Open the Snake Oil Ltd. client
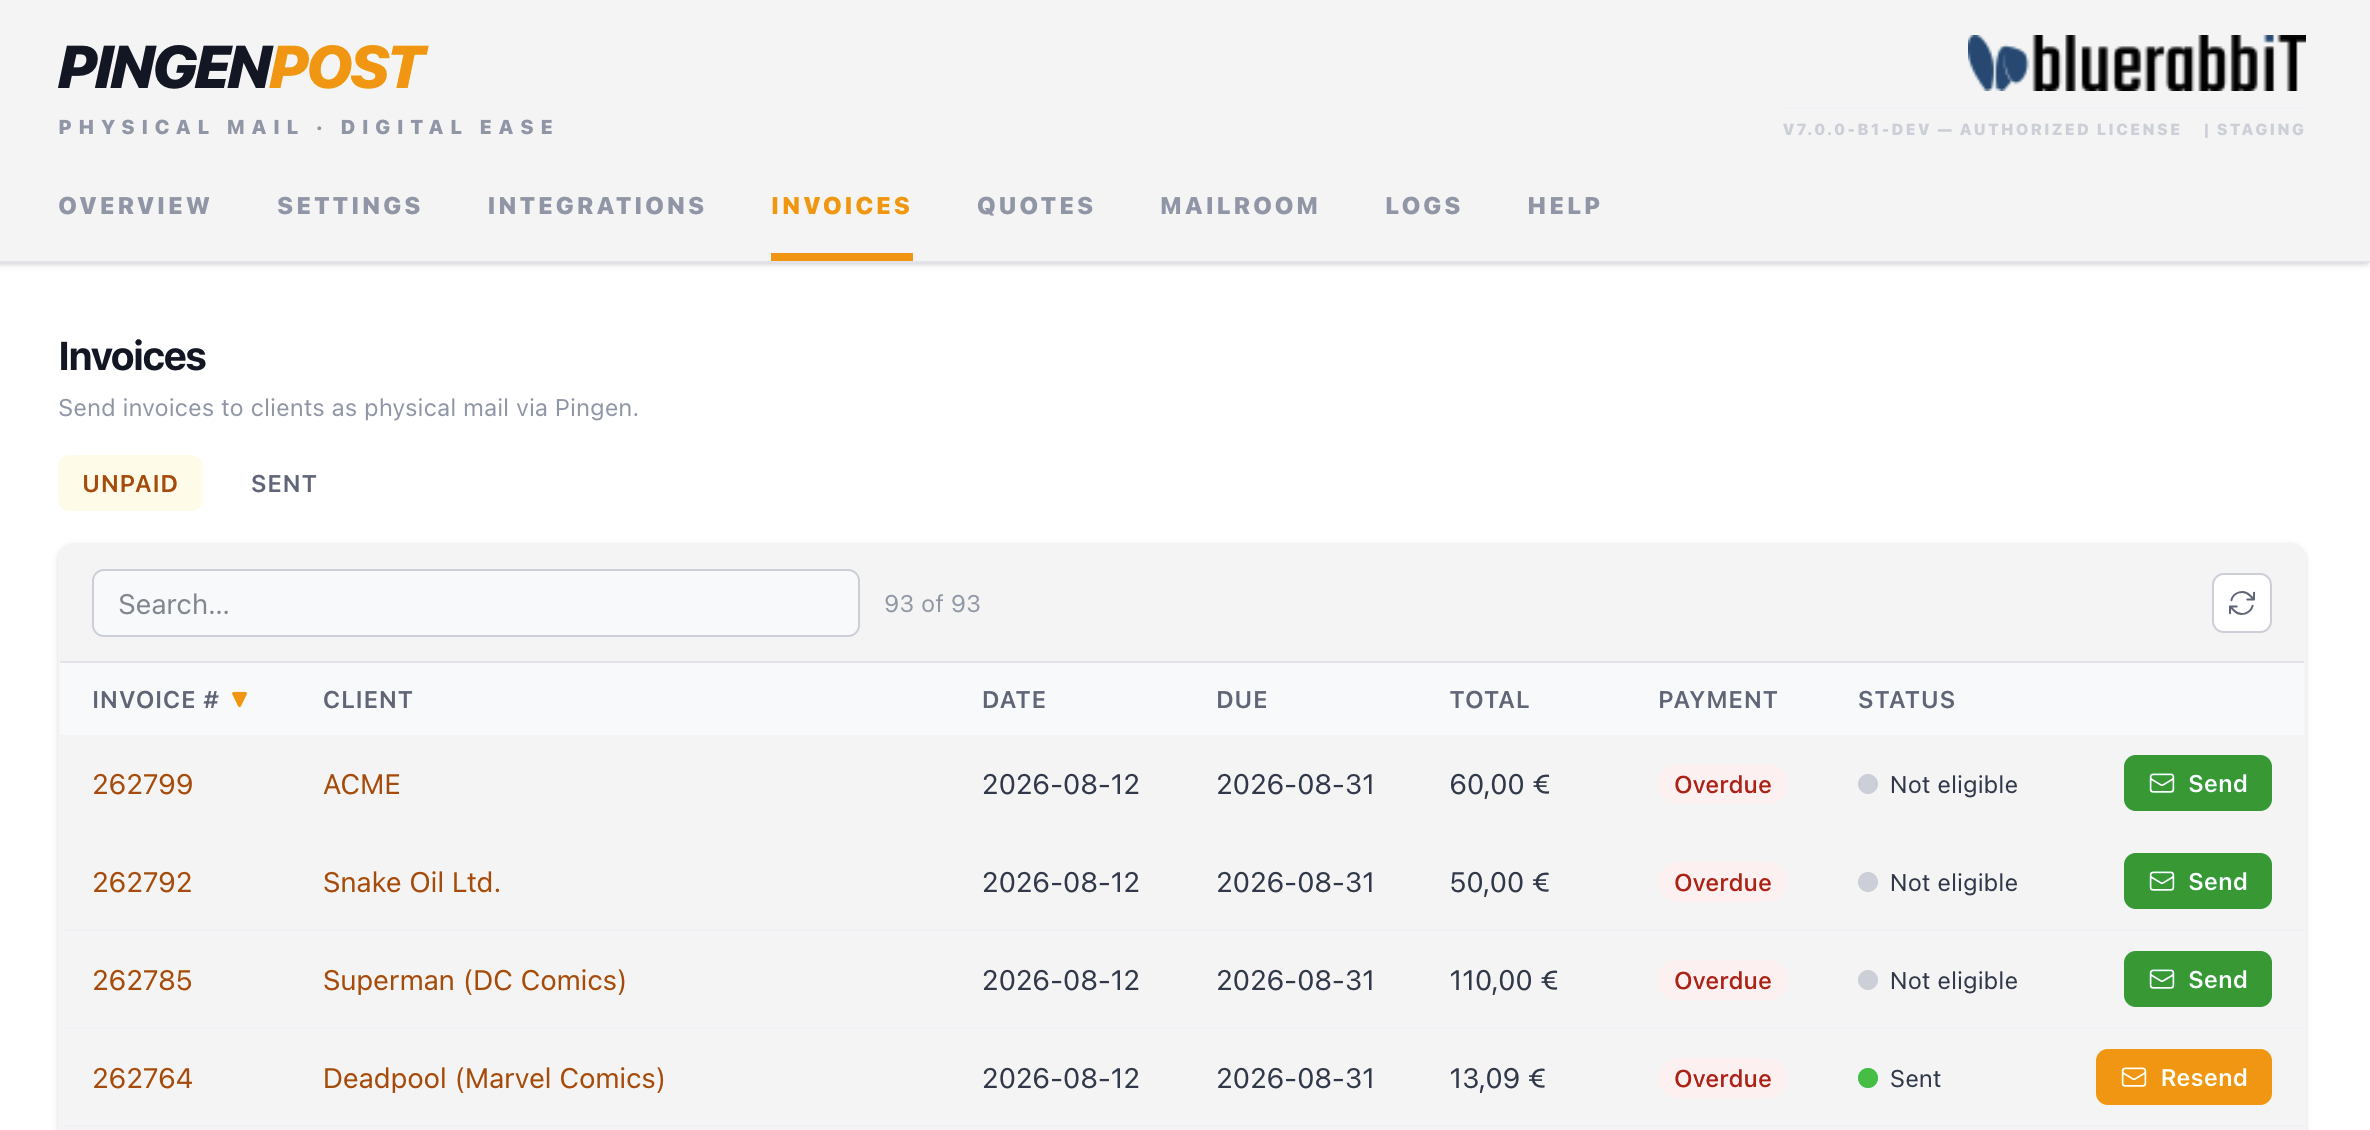 pos(412,882)
